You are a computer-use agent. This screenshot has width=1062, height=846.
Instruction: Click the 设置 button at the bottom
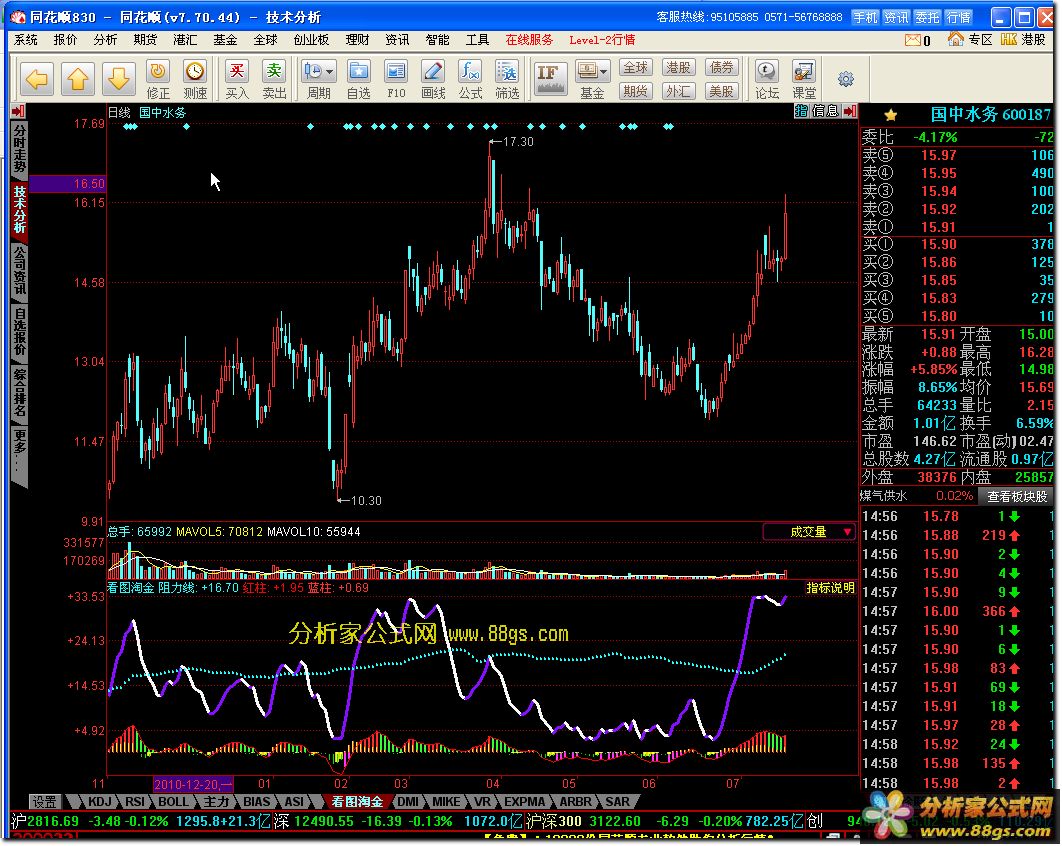click(x=45, y=801)
